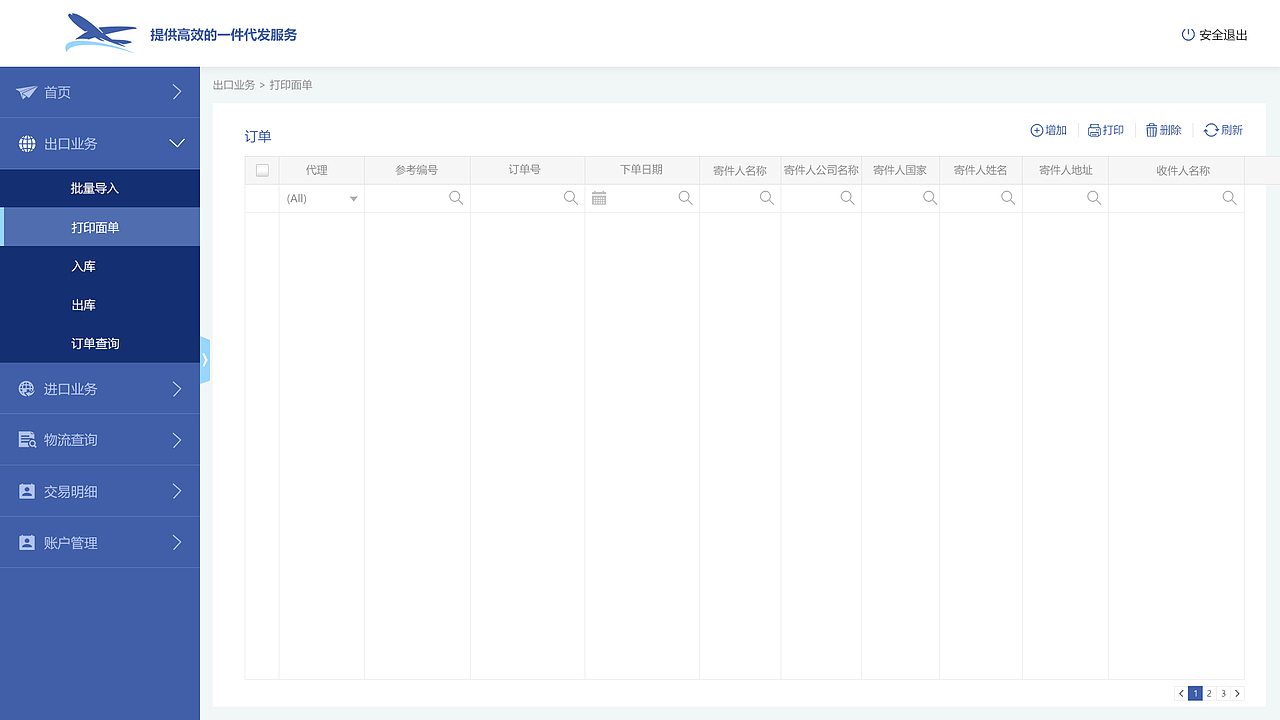Viewport: 1280px width, 720px height.
Task: Select the 打印面单 submenu item
Action: [100, 227]
